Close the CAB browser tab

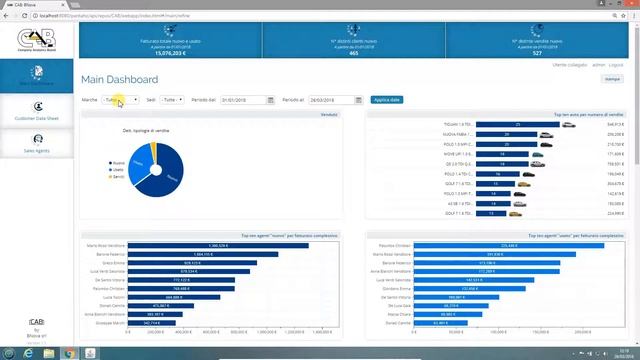pyautogui.click(x=63, y=5)
